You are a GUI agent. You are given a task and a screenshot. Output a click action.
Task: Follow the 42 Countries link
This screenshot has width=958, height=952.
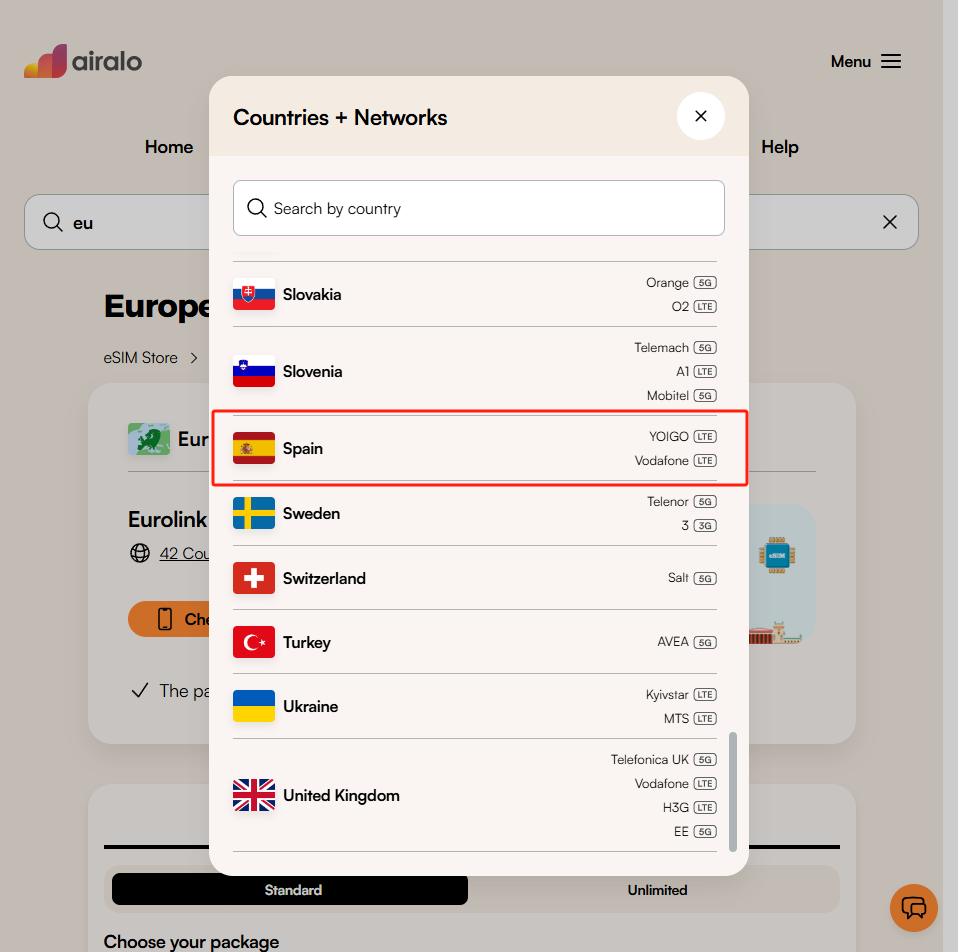point(186,553)
